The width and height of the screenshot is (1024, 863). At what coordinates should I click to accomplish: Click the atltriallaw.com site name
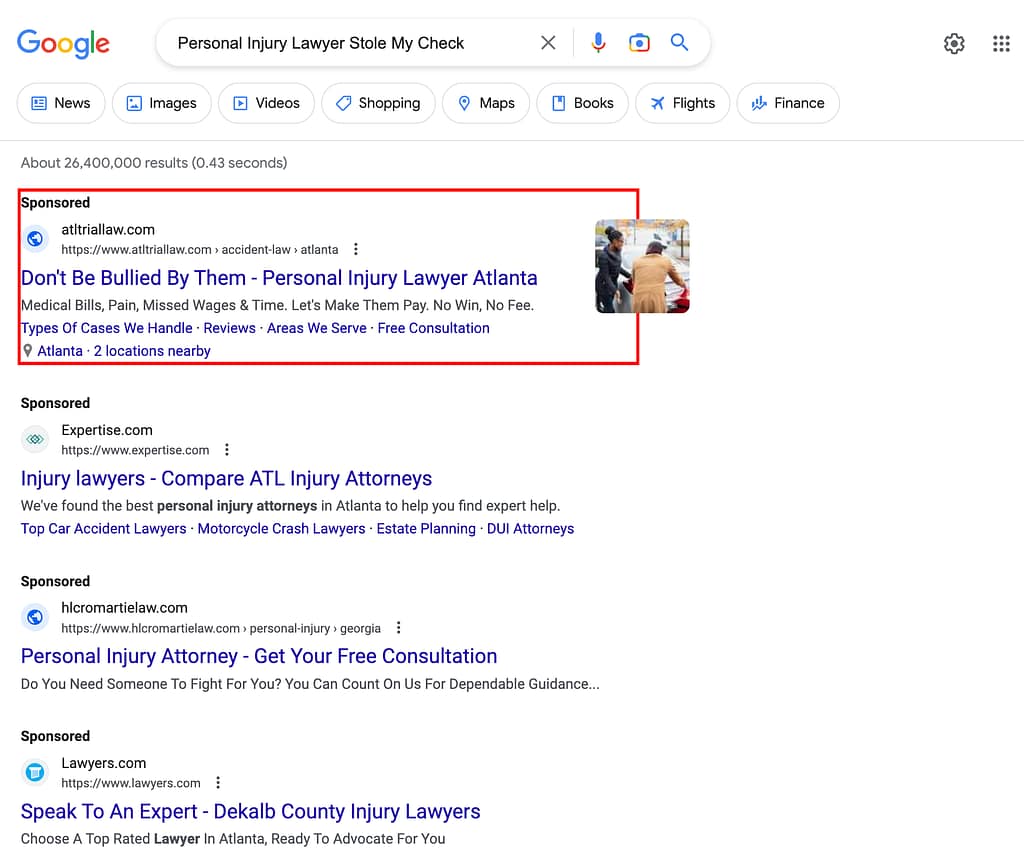point(108,229)
